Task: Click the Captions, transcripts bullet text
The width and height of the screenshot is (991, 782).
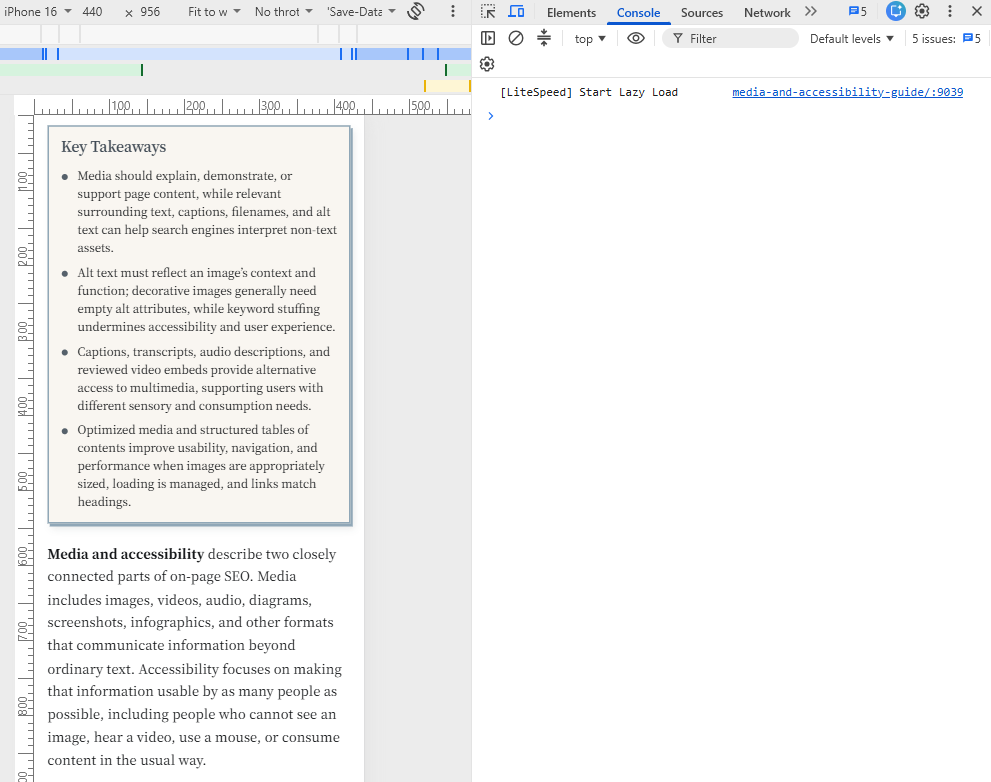Action: 204,379
